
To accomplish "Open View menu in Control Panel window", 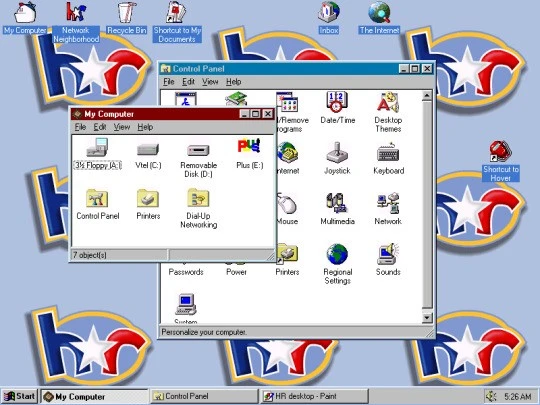I will pyautogui.click(x=210, y=82).
